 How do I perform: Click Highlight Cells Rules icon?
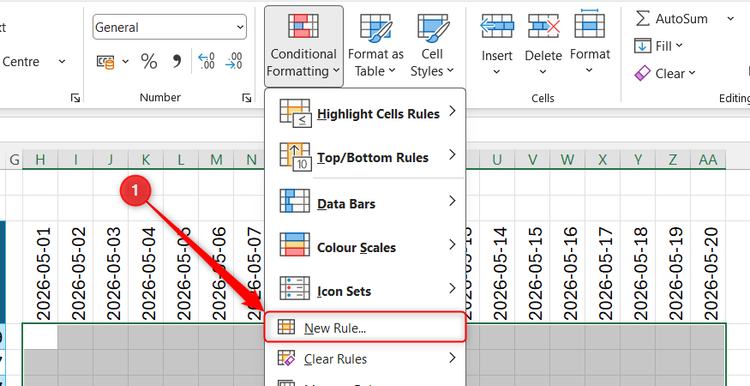(x=295, y=114)
